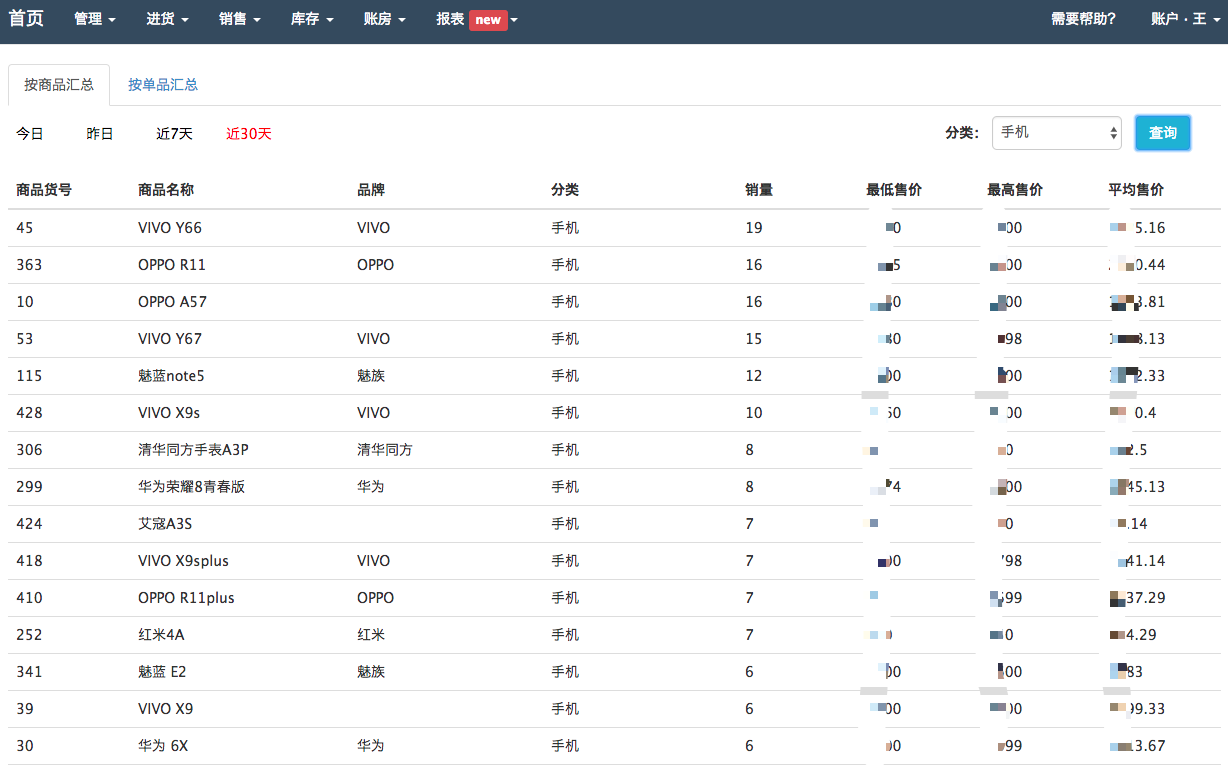Click the 销量 column header
This screenshot has height=765, width=1228.
pos(759,190)
